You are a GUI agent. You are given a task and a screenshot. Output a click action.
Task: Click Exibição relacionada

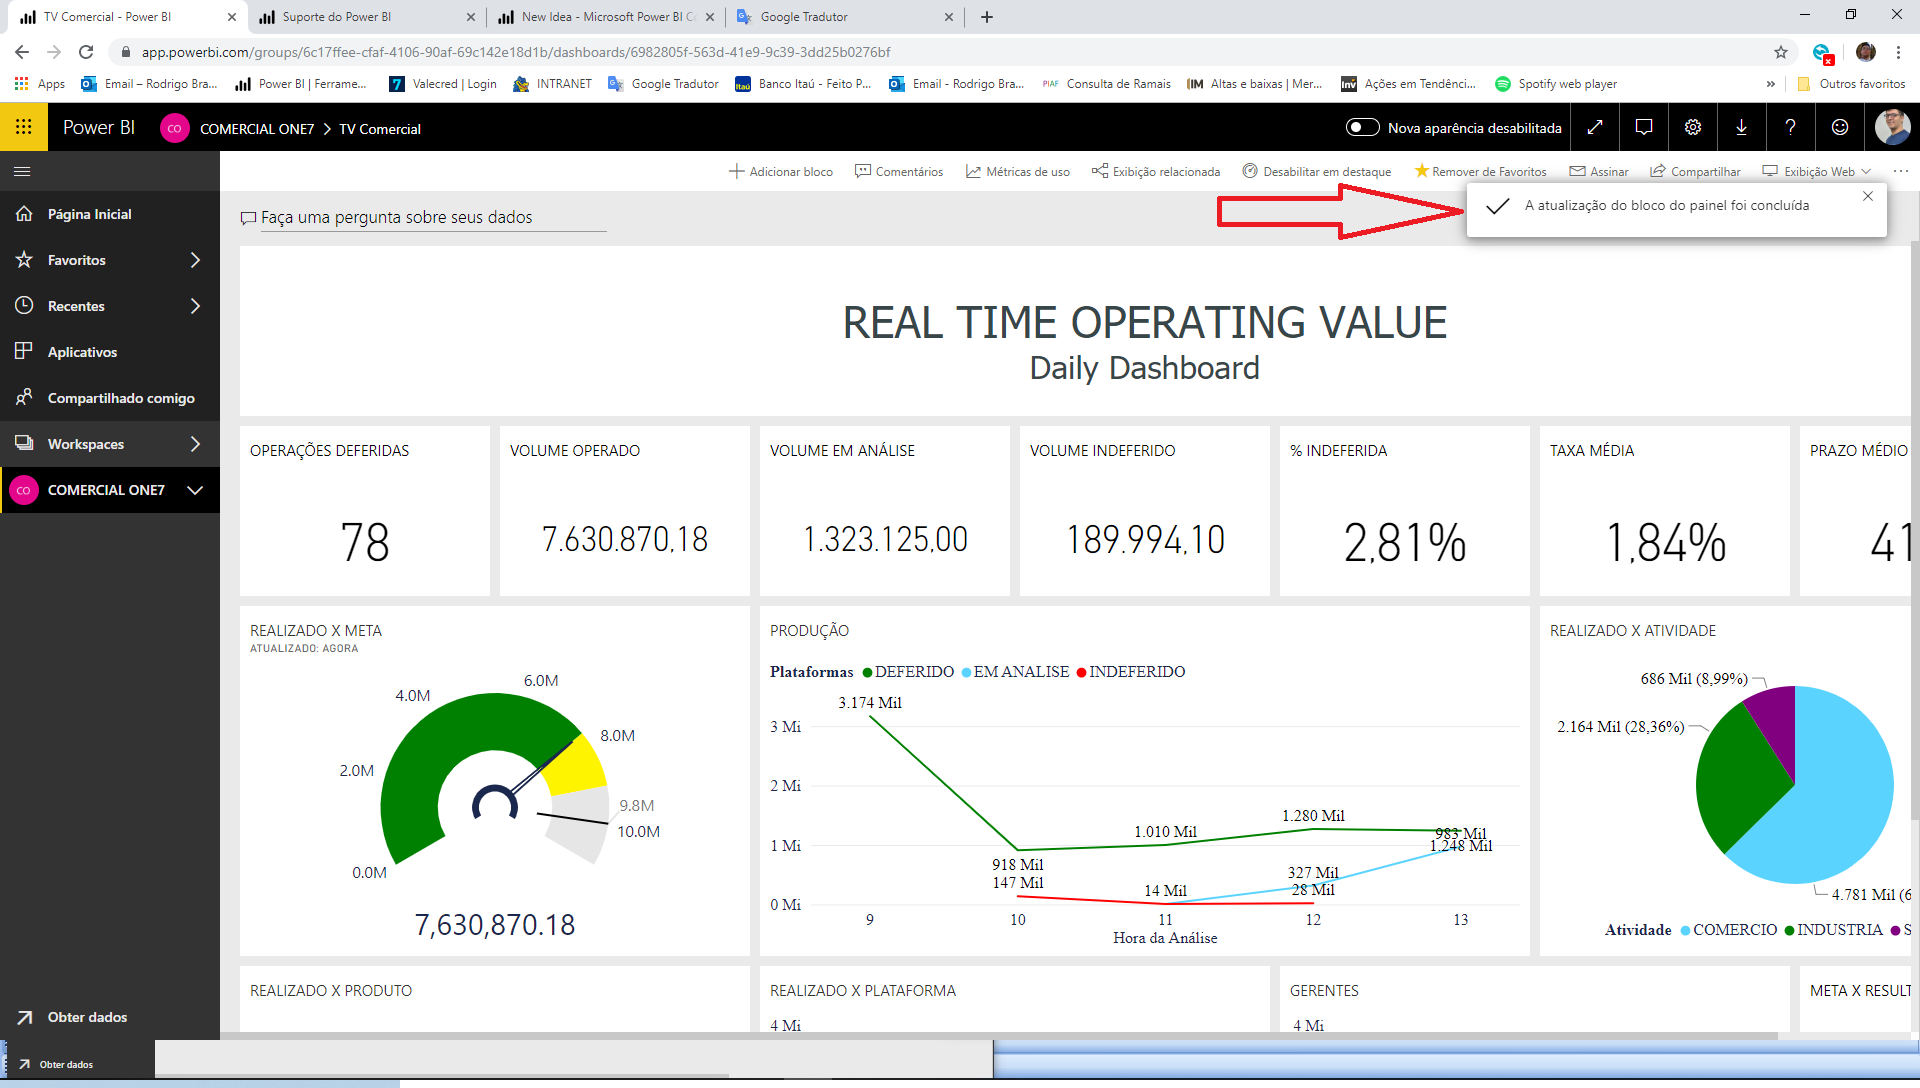(1156, 171)
